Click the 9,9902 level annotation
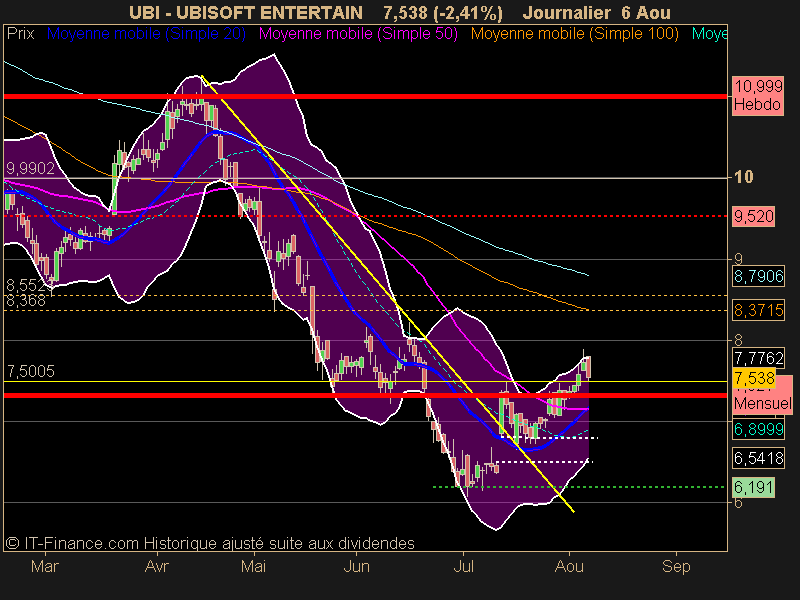This screenshot has height=600, width=800. [31, 169]
